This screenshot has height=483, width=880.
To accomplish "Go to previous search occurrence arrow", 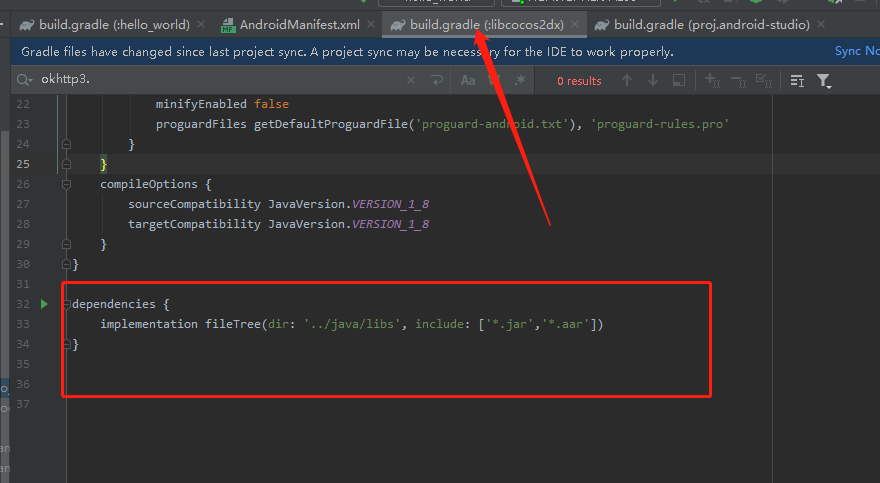I will (x=627, y=80).
